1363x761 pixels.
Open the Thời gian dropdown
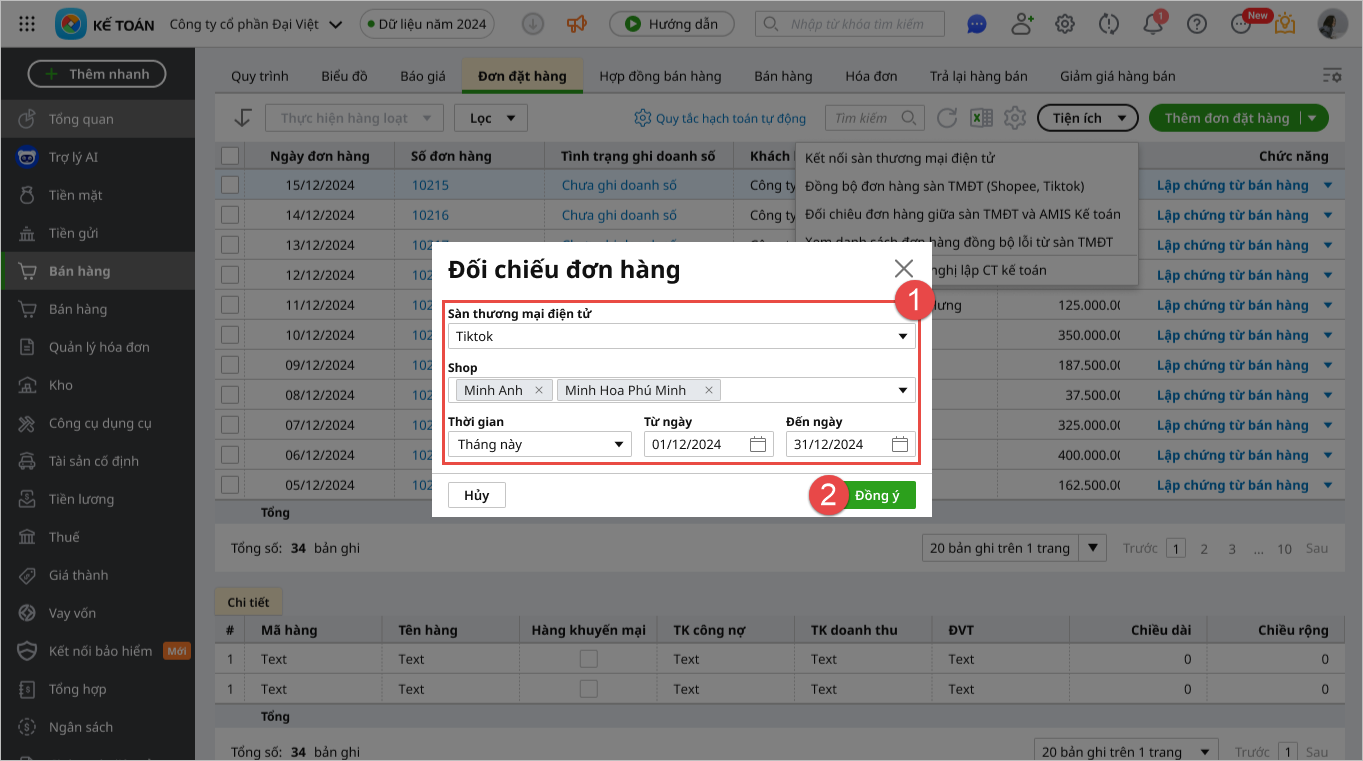(x=540, y=444)
